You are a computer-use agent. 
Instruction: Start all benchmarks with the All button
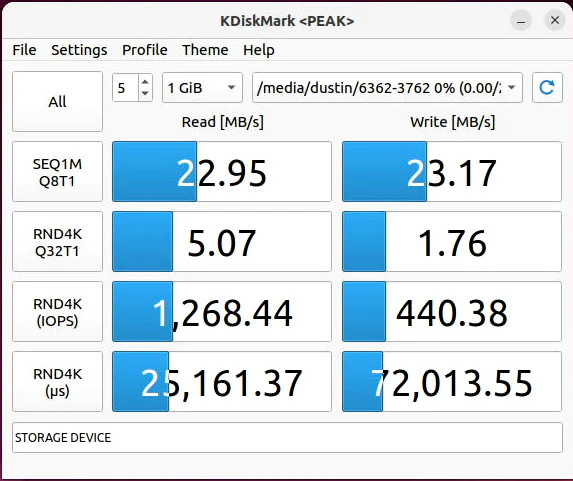(x=57, y=102)
